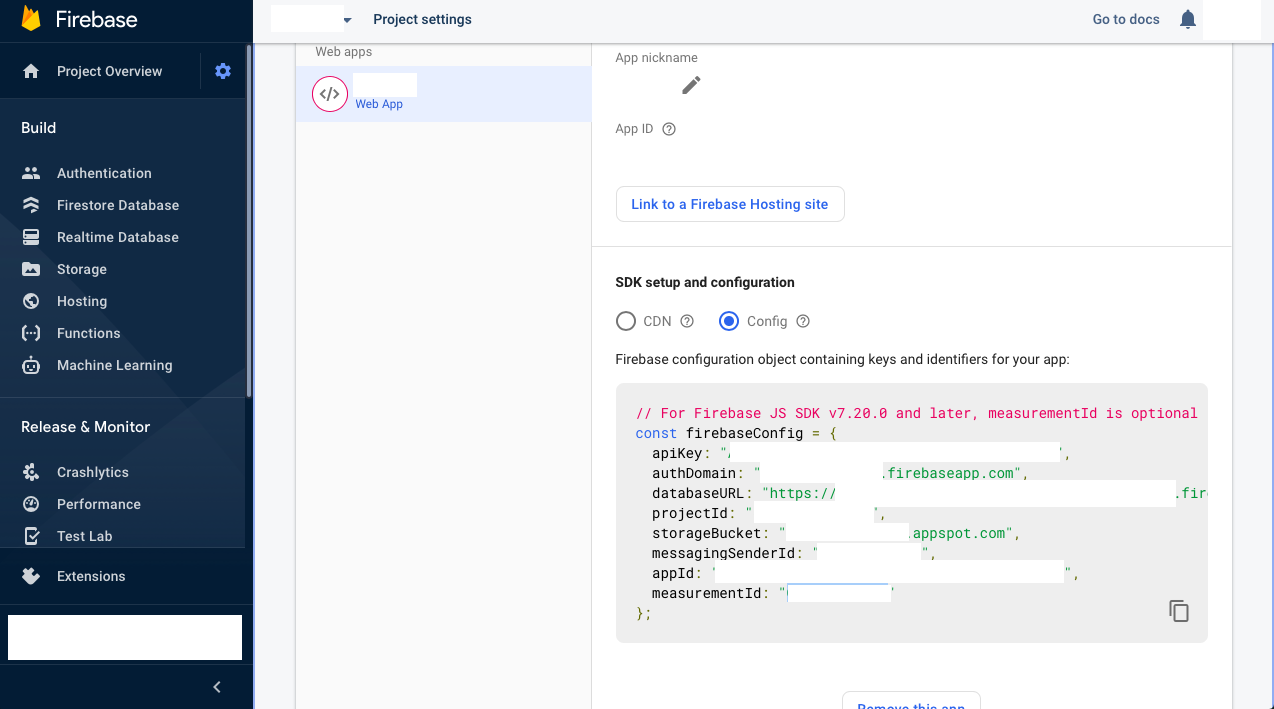This screenshot has height=709, width=1274.
Task: Click Project Overview link
Action: point(109,71)
